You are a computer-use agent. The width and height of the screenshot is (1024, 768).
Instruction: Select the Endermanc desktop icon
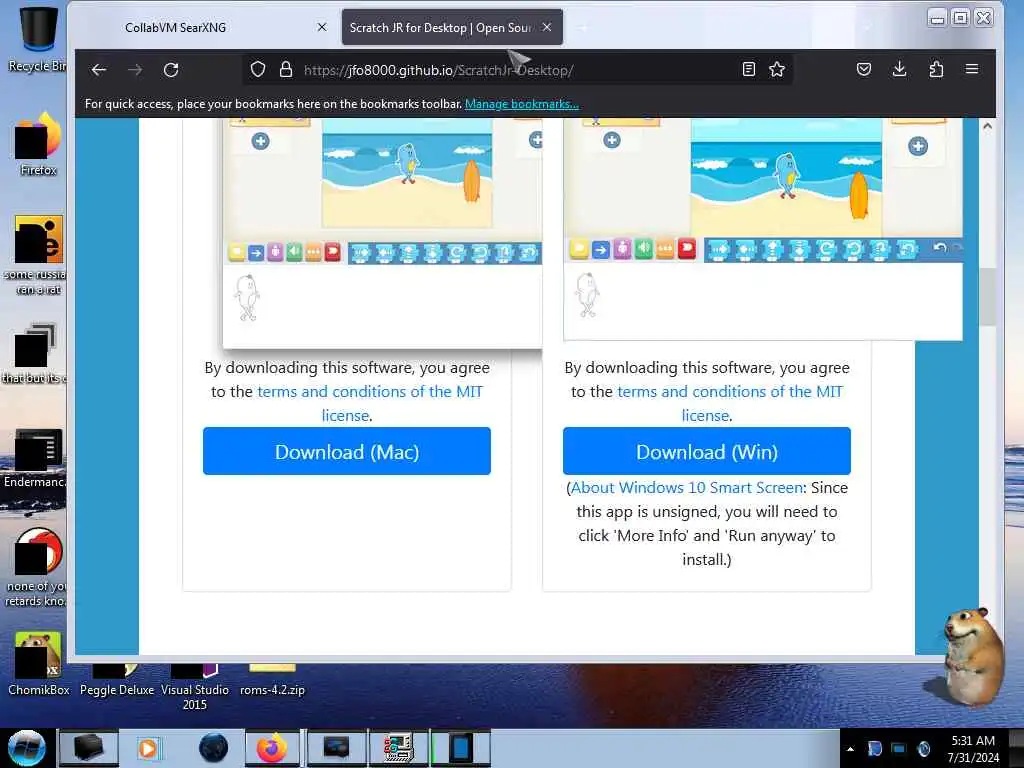point(36,458)
